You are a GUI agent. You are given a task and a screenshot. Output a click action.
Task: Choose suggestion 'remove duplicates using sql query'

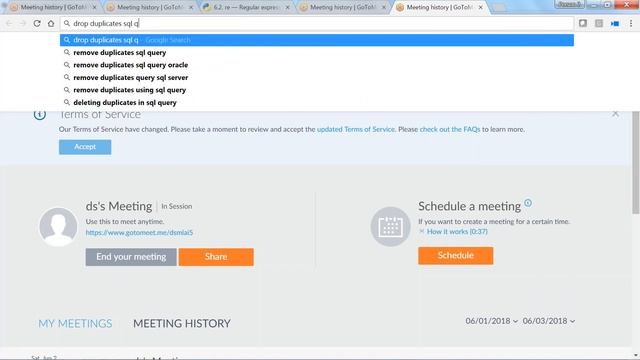click(317, 90)
